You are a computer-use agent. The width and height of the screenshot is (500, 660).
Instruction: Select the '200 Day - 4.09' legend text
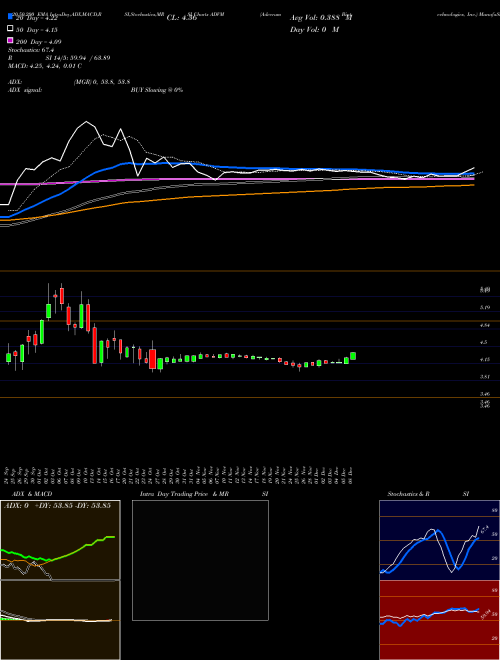[x=38, y=42]
